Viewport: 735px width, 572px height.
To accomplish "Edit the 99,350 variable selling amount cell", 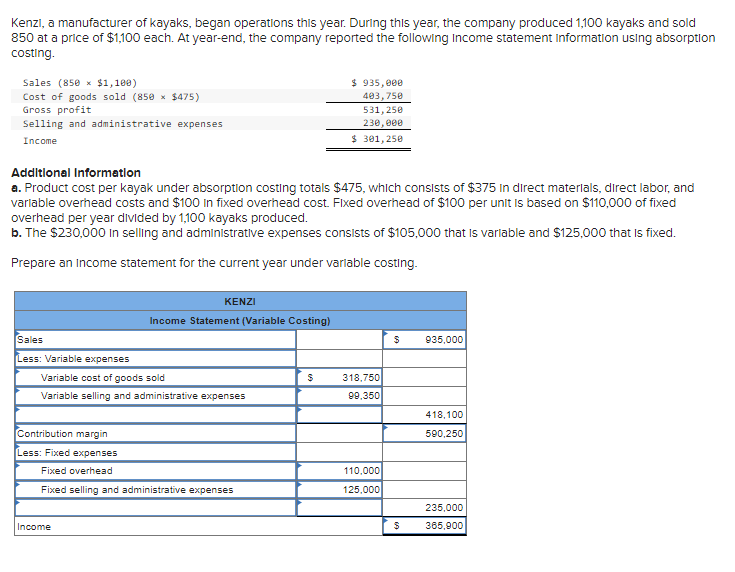I will point(339,396).
